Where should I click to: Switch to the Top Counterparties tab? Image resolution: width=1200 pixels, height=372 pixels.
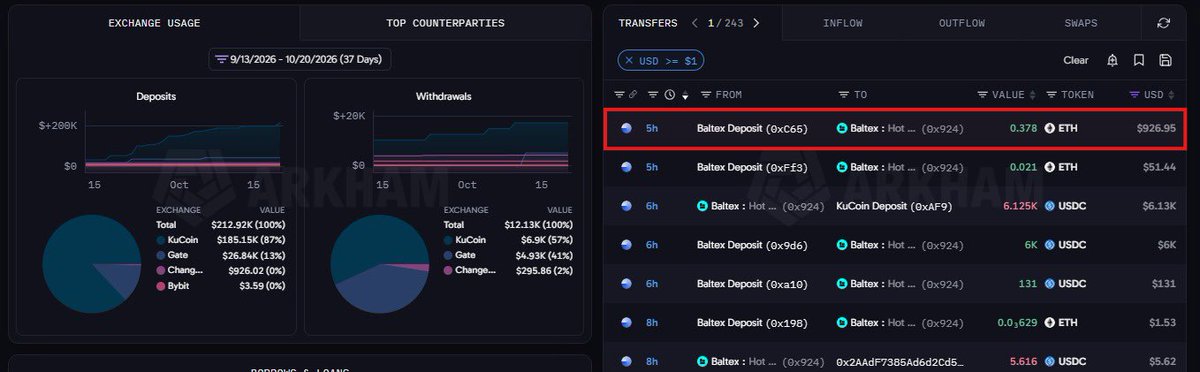click(445, 22)
